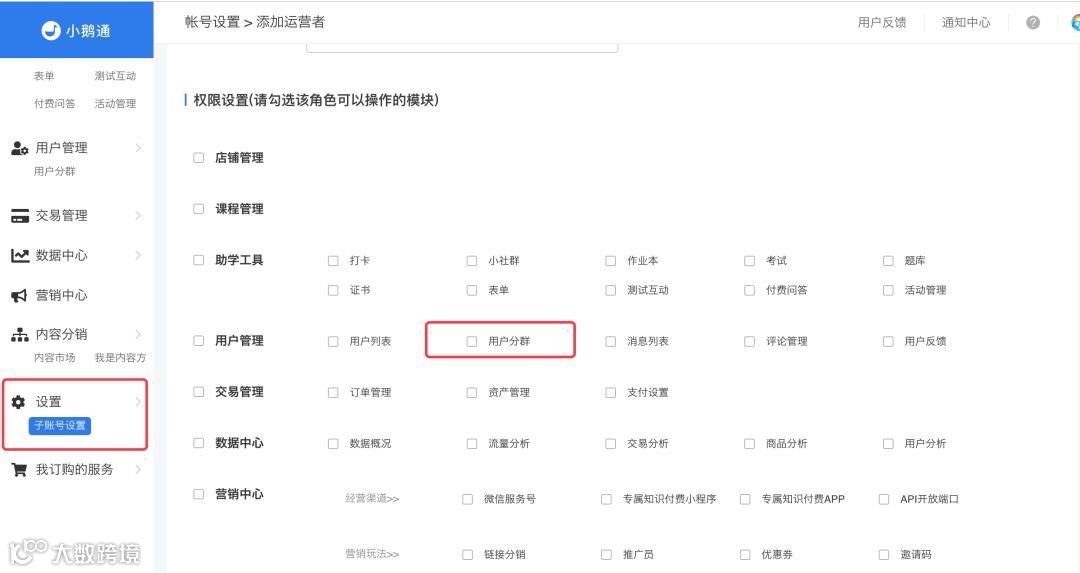Select the 数据概况 checkbox

(333, 444)
